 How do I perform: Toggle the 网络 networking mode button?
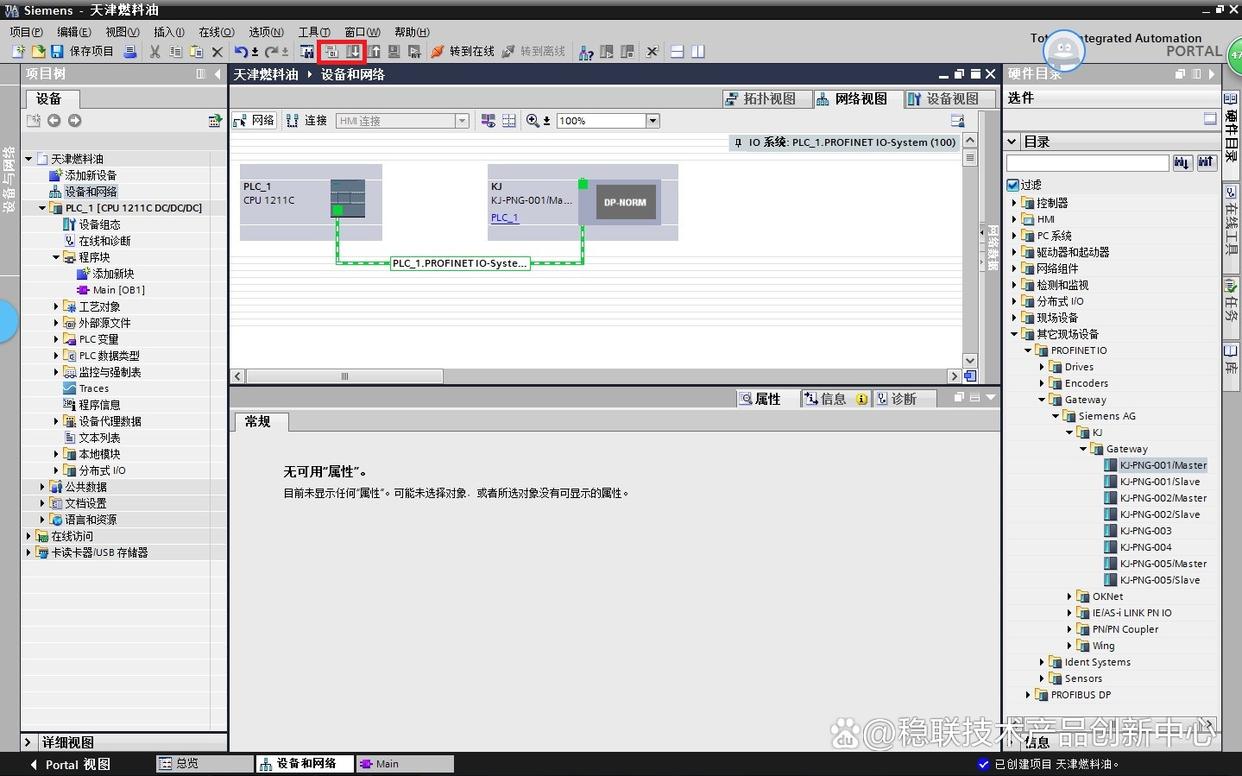pyautogui.click(x=254, y=121)
